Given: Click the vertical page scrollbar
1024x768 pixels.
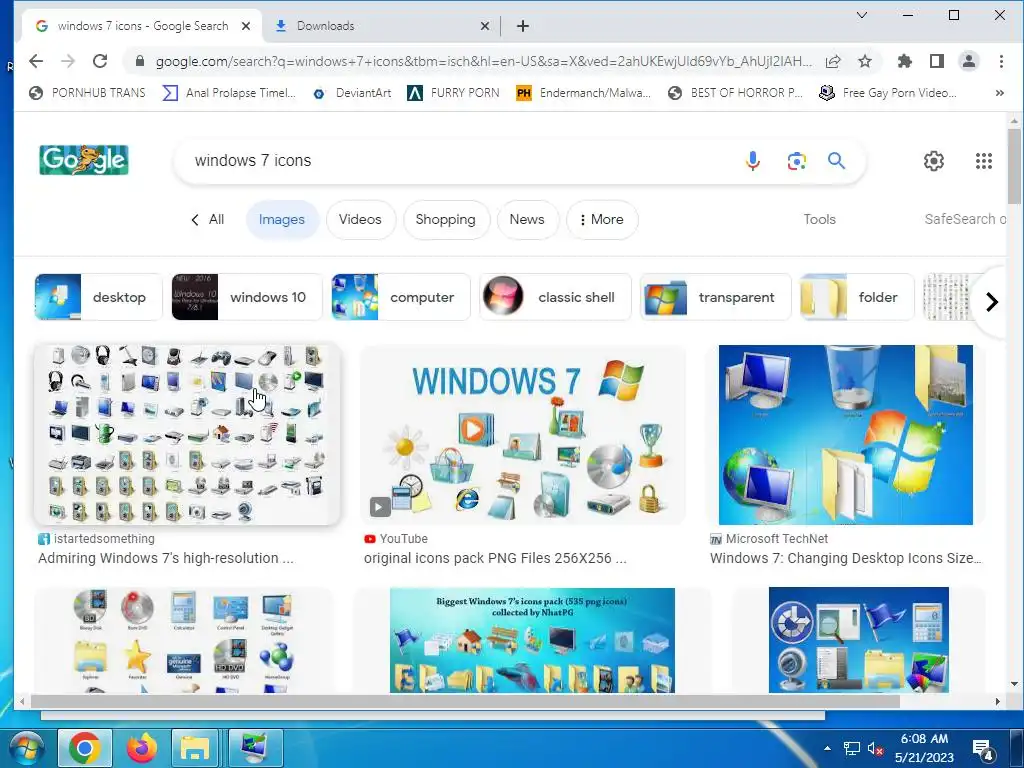Looking at the screenshot, I should (1014, 167).
